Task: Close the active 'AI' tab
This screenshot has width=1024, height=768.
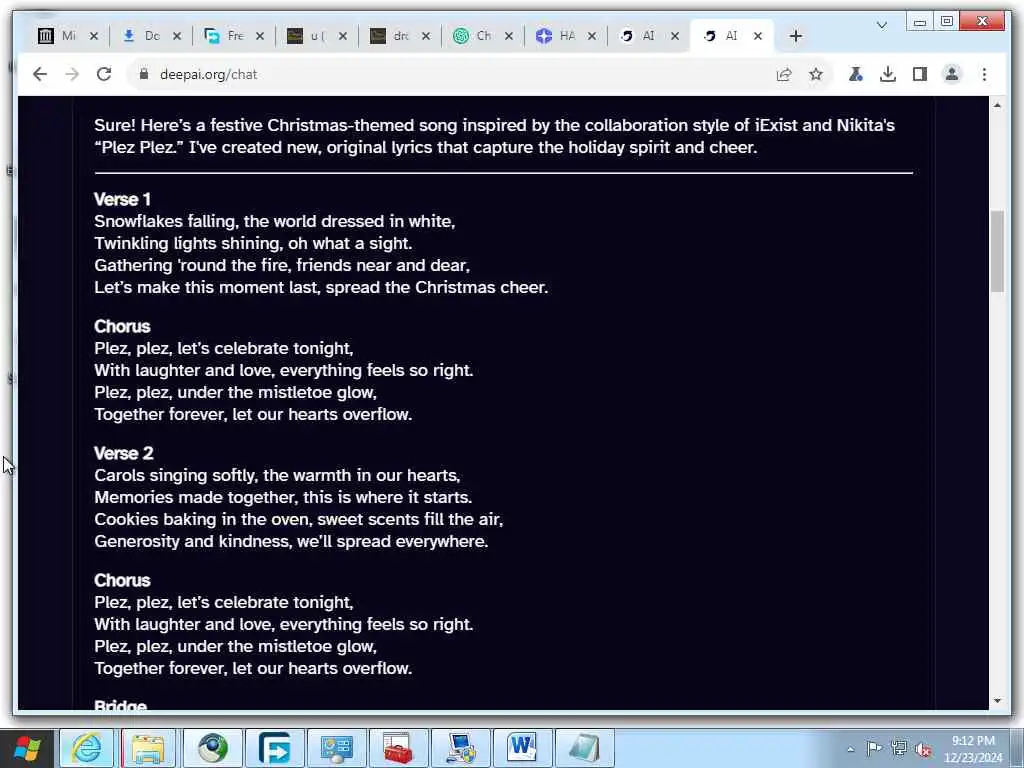Action: point(758,36)
